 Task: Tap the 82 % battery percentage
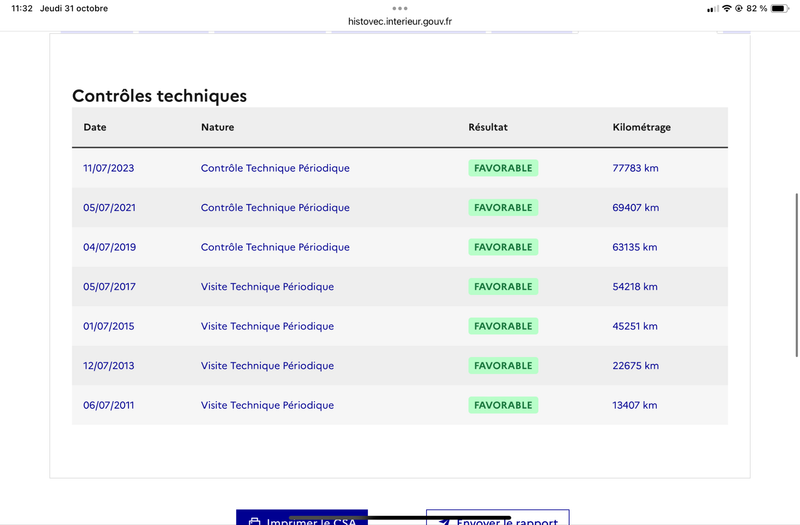pyautogui.click(x=757, y=8)
